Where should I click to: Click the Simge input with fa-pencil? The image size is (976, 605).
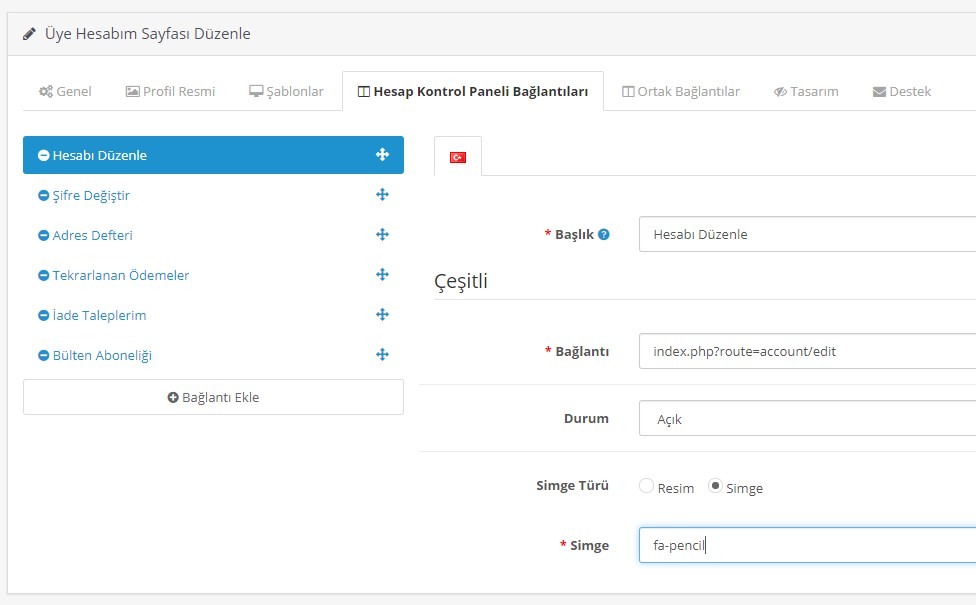tap(807, 545)
